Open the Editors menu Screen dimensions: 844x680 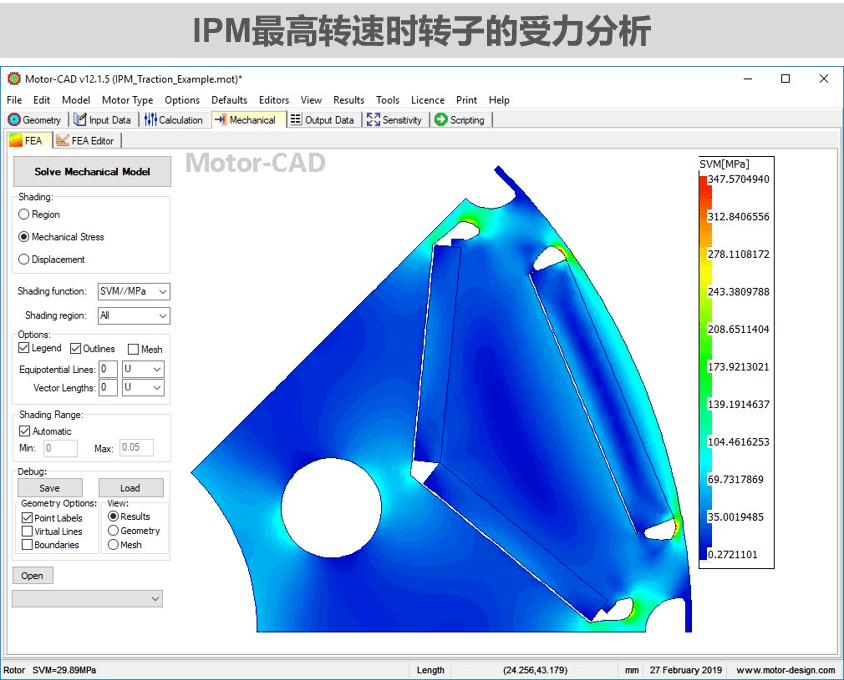point(273,100)
